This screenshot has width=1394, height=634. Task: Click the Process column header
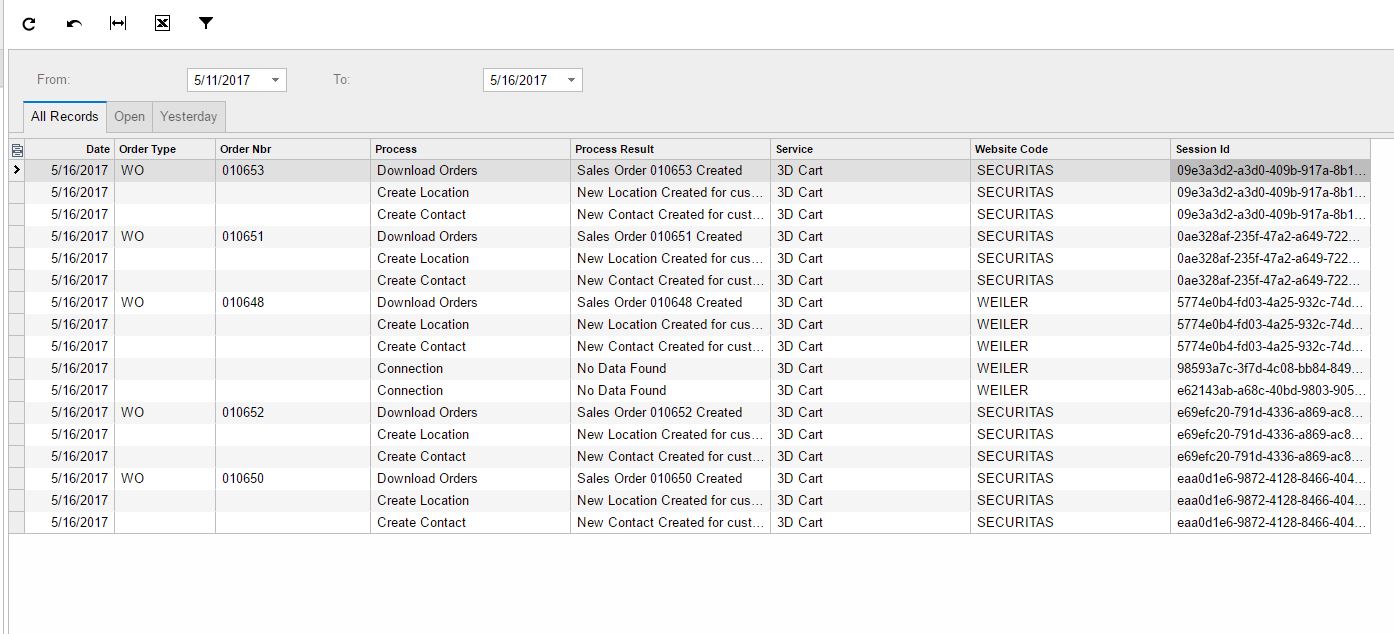470,149
